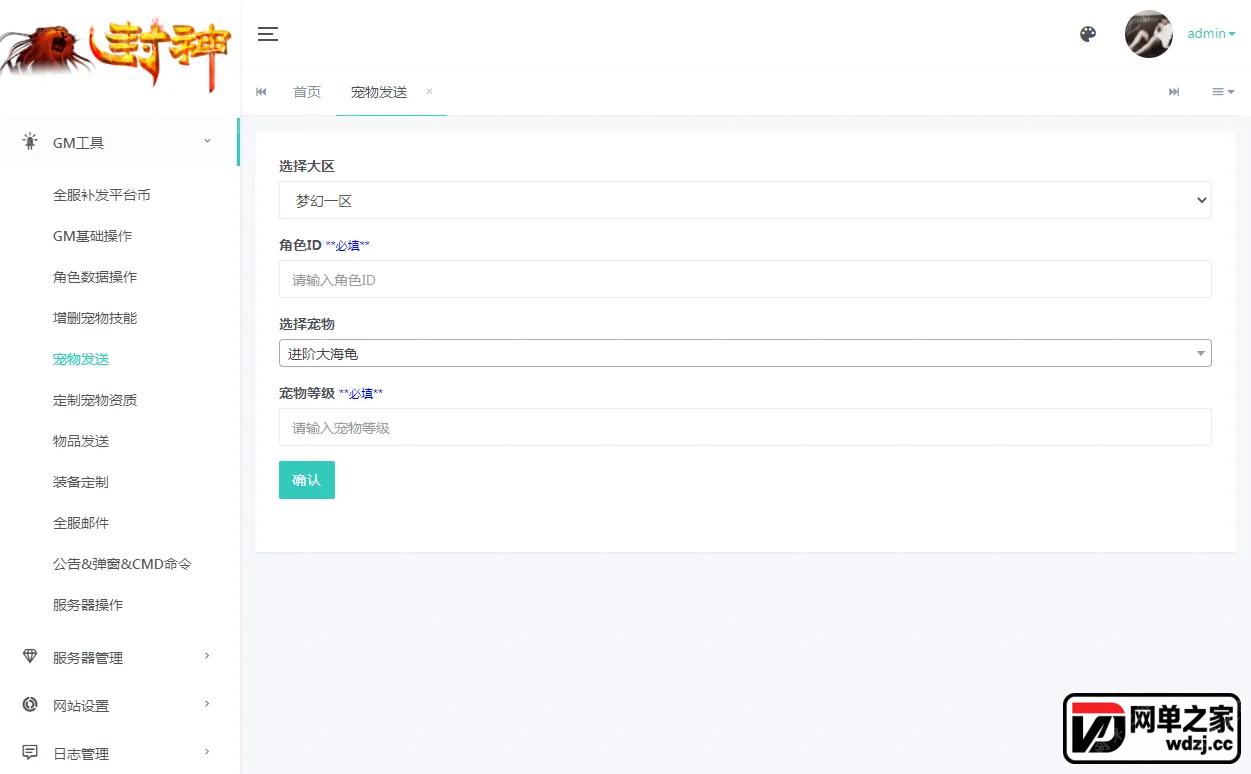Image resolution: width=1251 pixels, height=774 pixels.
Task: Open the 选择宠物 combo box
Action: (x=745, y=353)
